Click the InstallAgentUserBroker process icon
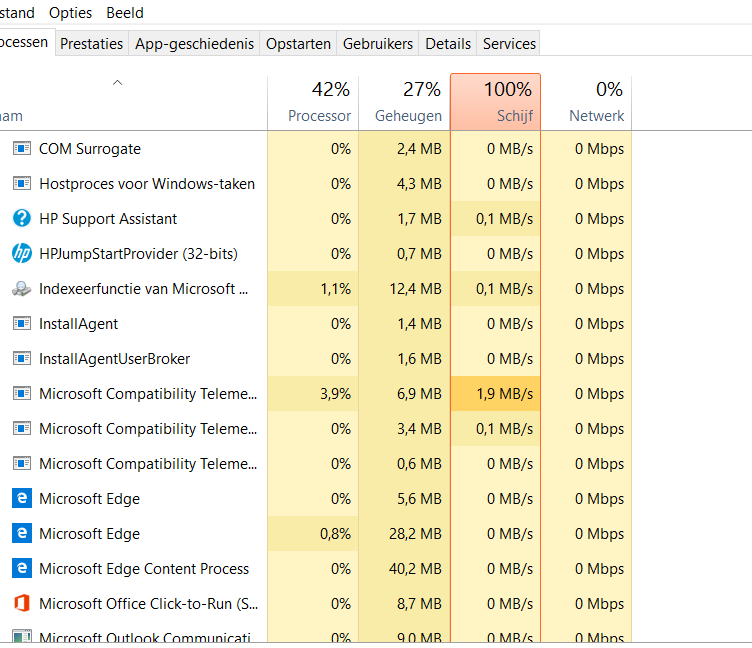Viewport: 752px width, 648px height. 22,359
